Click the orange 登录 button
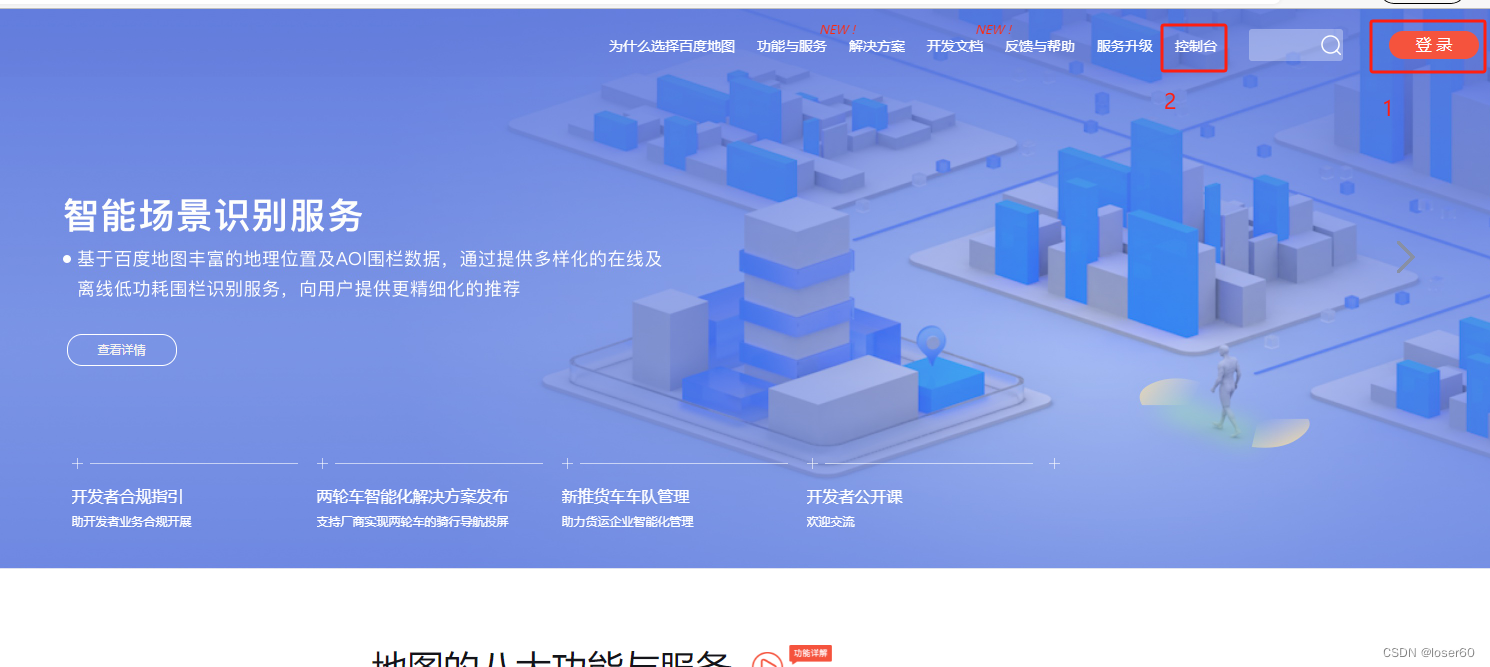The width and height of the screenshot is (1490, 667). 1434,45
